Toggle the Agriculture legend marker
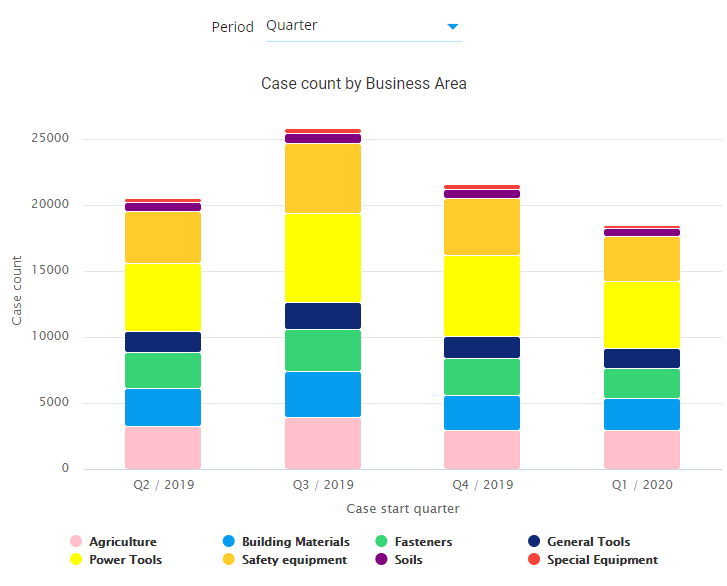Image resolution: width=727 pixels, height=586 pixels. (76, 541)
